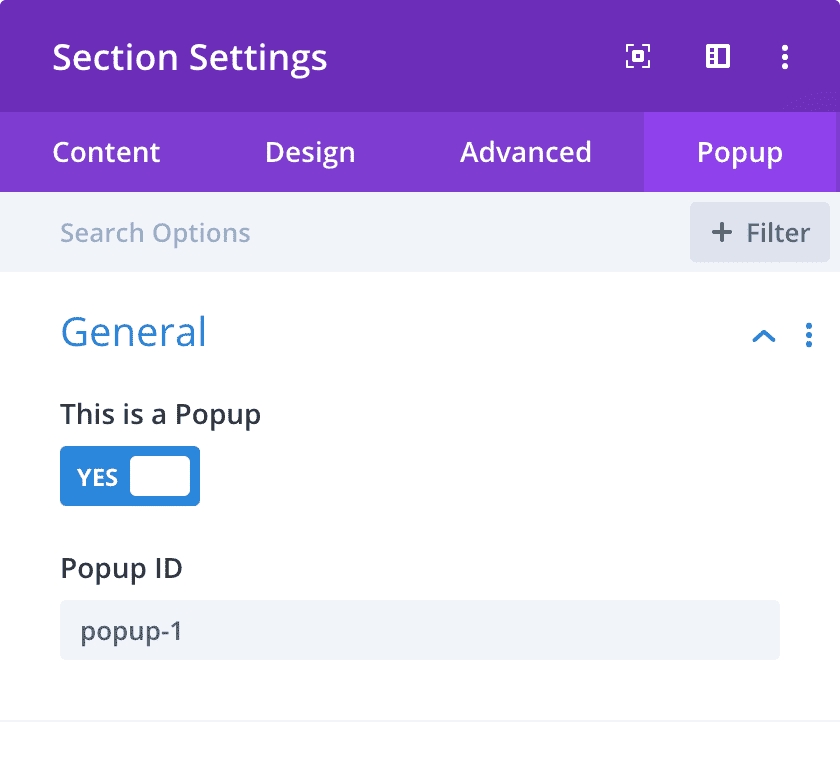Open the Design tab

click(310, 152)
